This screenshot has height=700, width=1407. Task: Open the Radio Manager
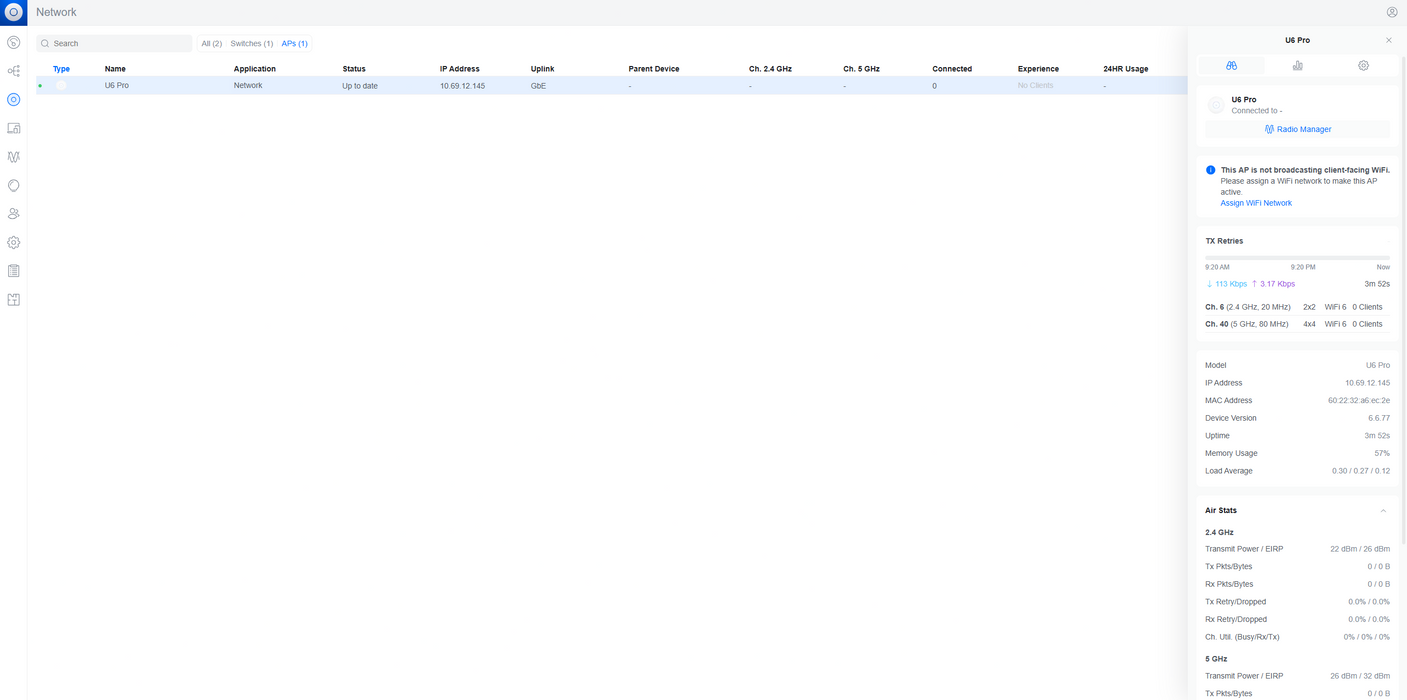pyautogui.click(x=1297, y=129)
